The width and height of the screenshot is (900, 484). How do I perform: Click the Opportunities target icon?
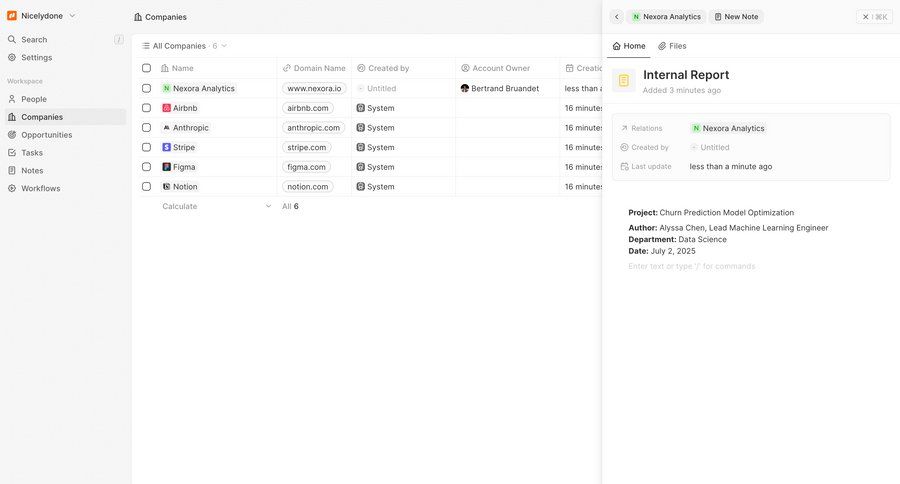pos(12,134)
